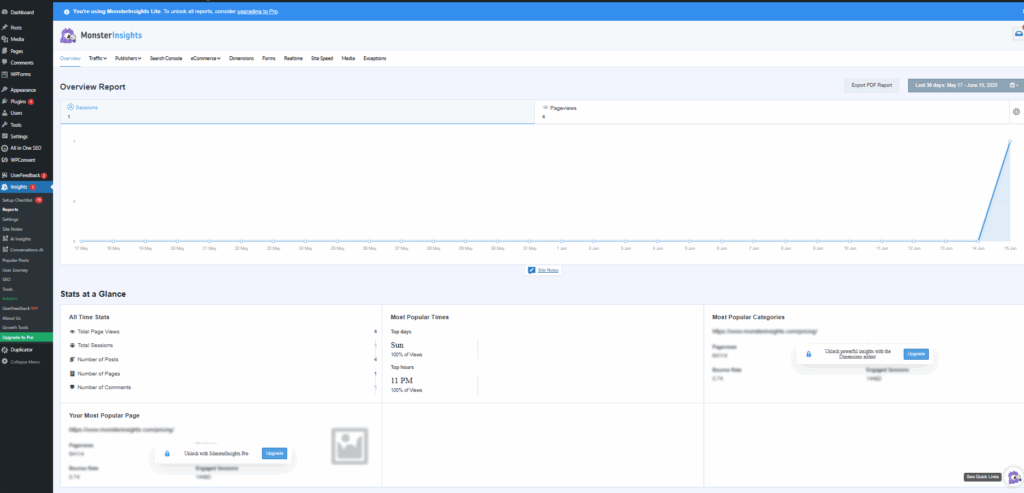Open the Duplicator icon

(x=5, y=349)
